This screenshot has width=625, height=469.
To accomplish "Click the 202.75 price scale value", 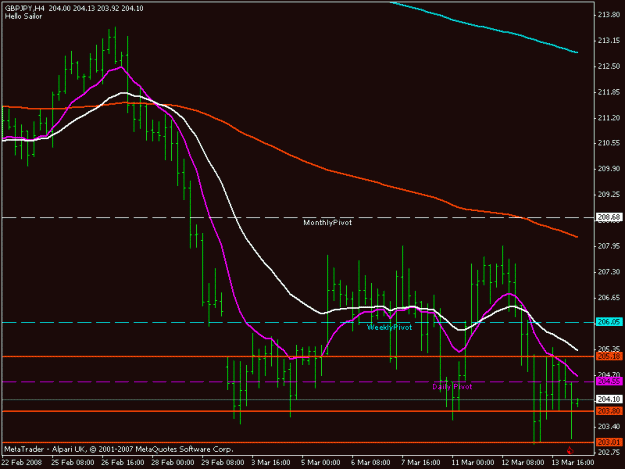I will pyautogui.click(x=609, y=453).
